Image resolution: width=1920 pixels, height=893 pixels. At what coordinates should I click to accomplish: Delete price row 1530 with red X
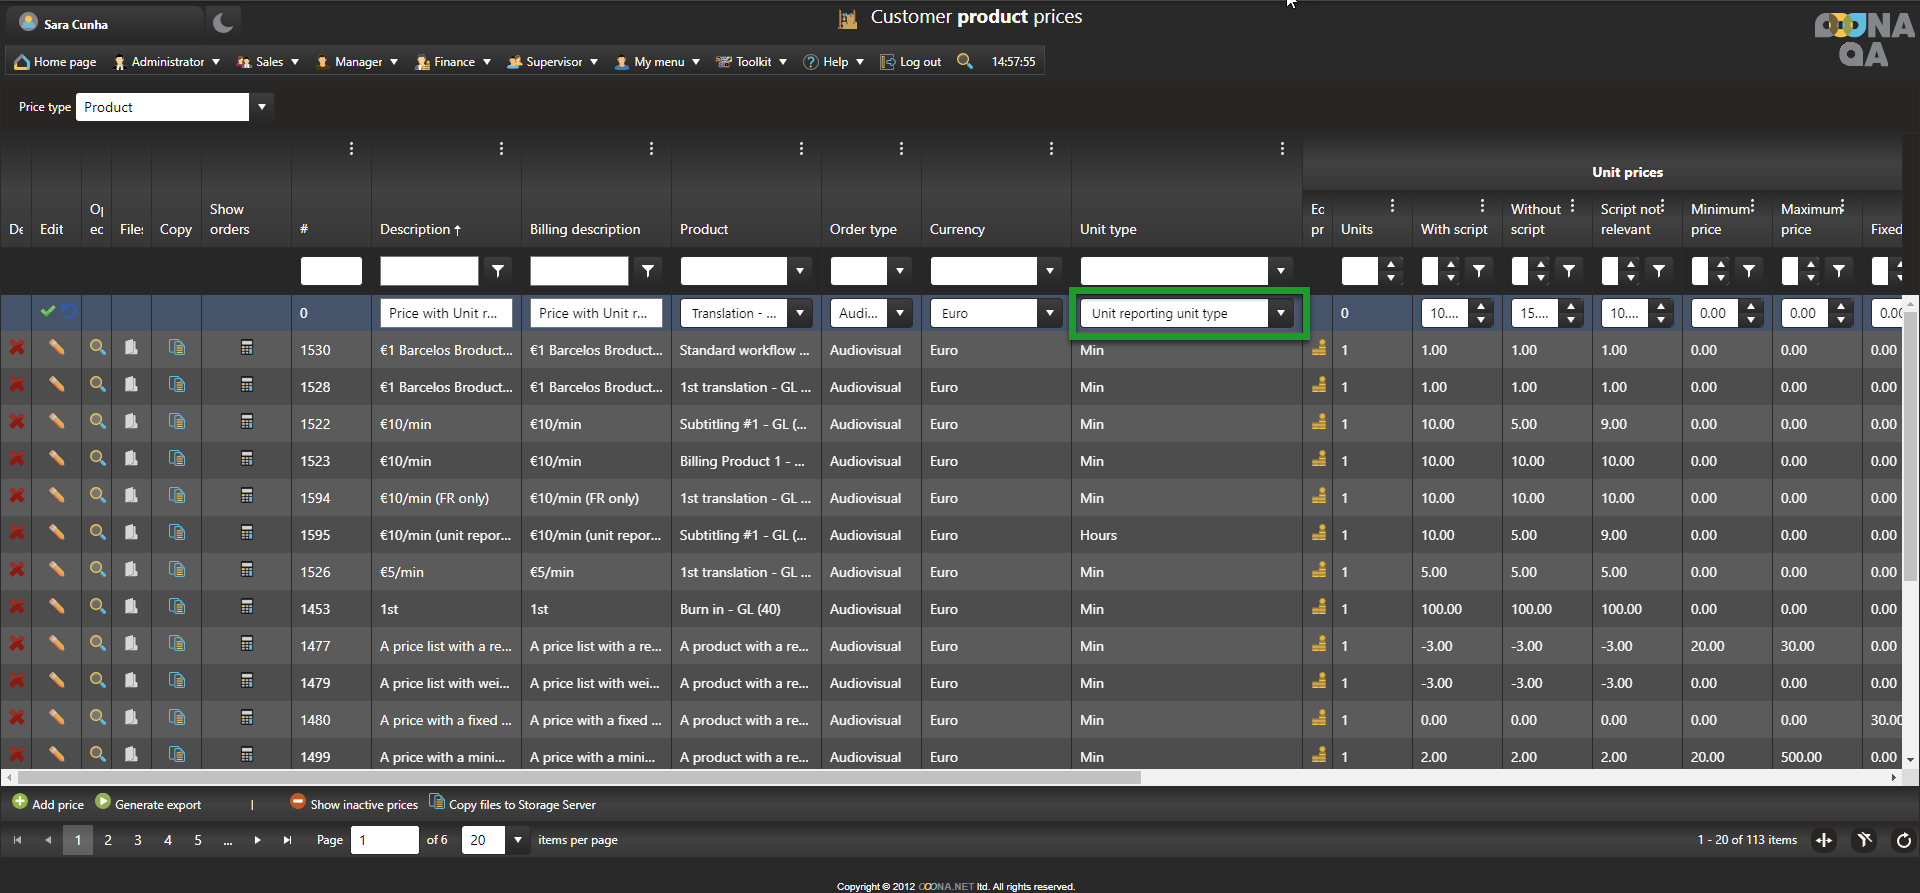point(17,348)
